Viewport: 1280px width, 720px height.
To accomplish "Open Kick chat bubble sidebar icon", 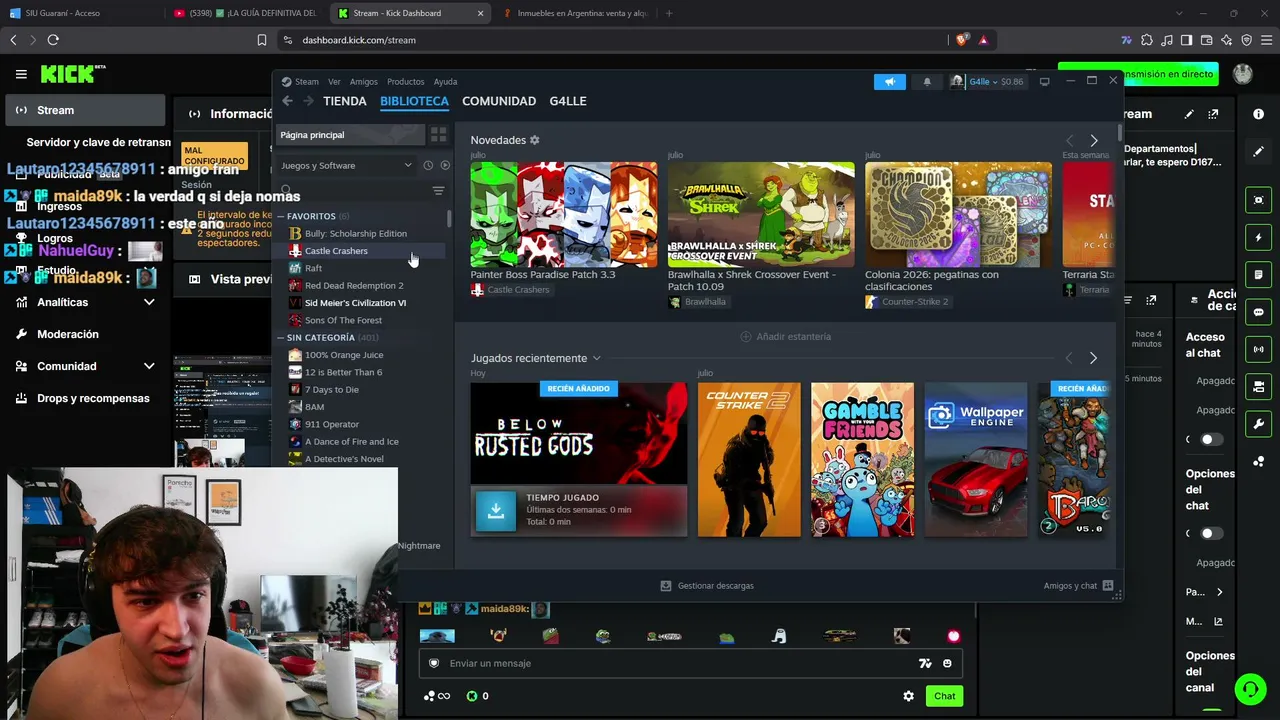I will (1258, 312).
